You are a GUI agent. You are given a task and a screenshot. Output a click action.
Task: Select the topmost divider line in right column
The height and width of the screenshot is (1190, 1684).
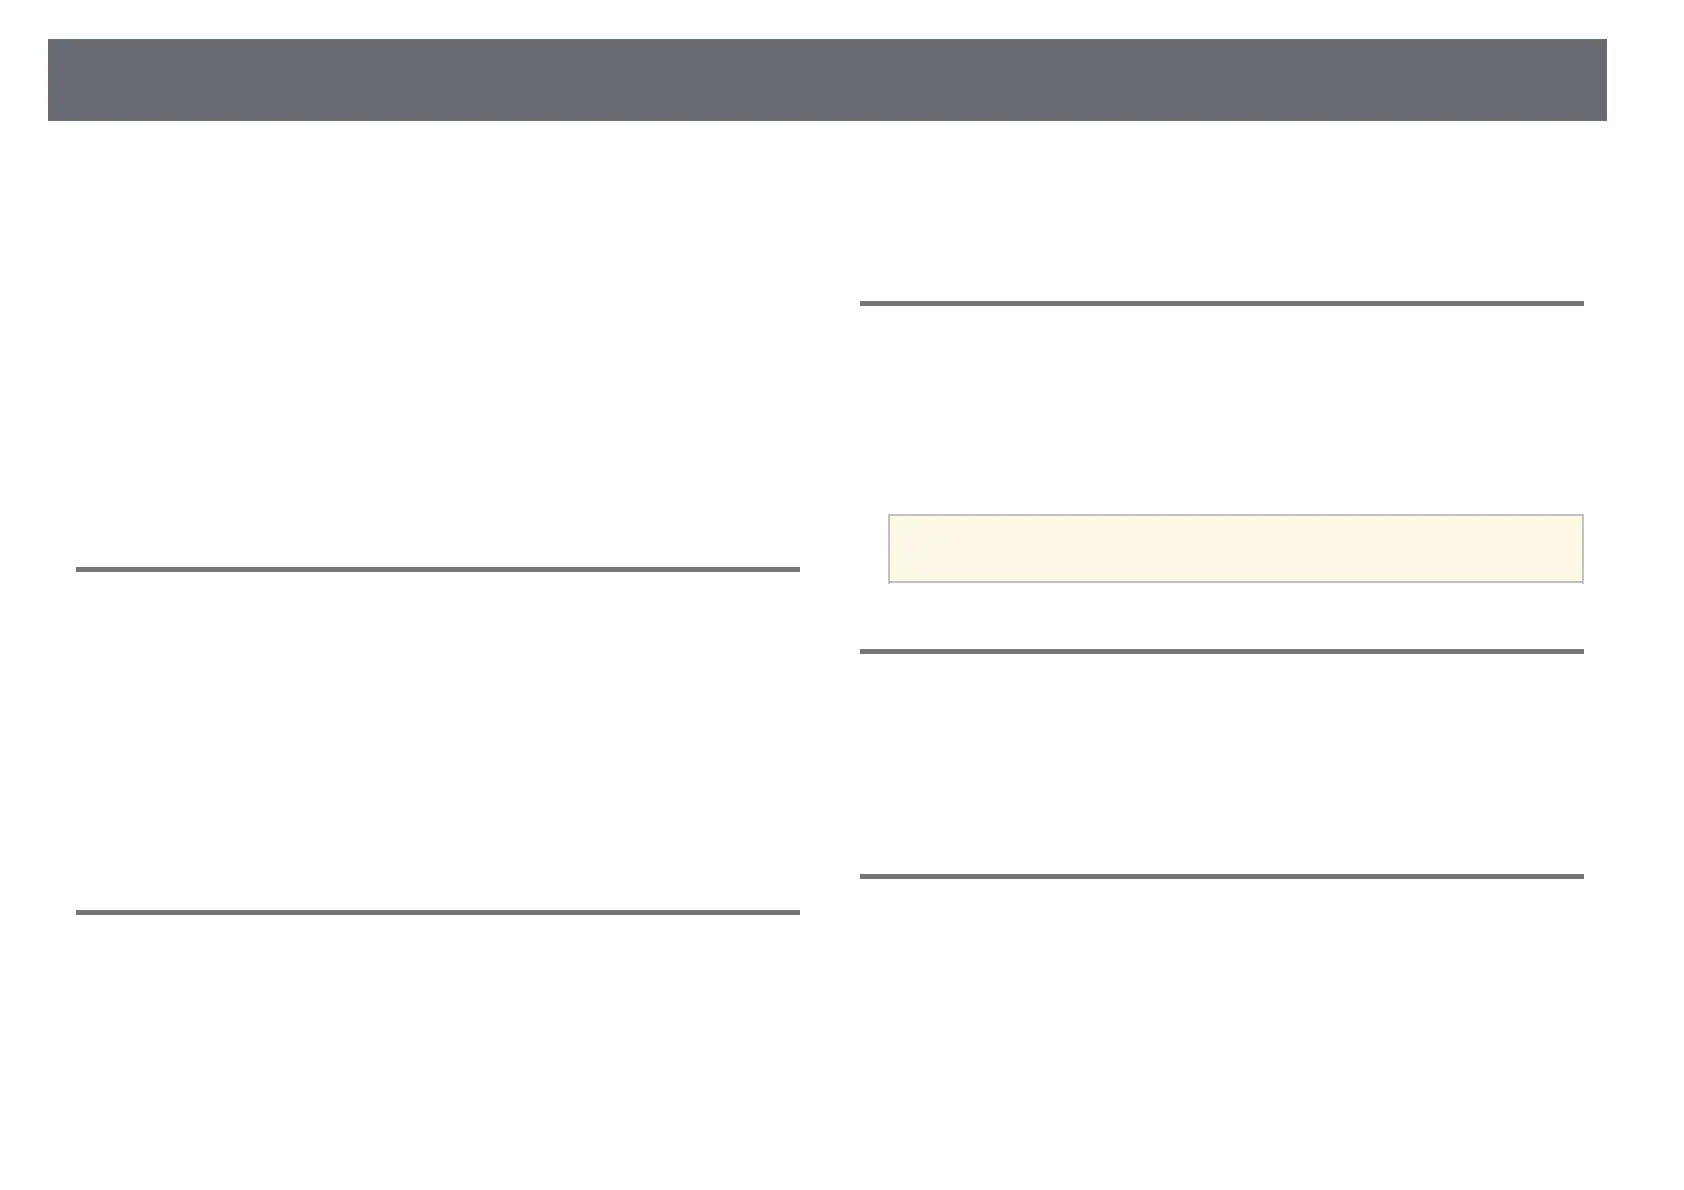tap(1222, 303)
